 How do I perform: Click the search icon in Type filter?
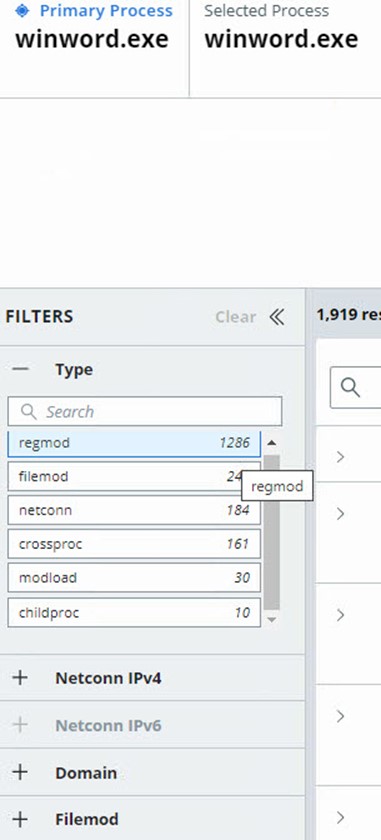(28, 411)
